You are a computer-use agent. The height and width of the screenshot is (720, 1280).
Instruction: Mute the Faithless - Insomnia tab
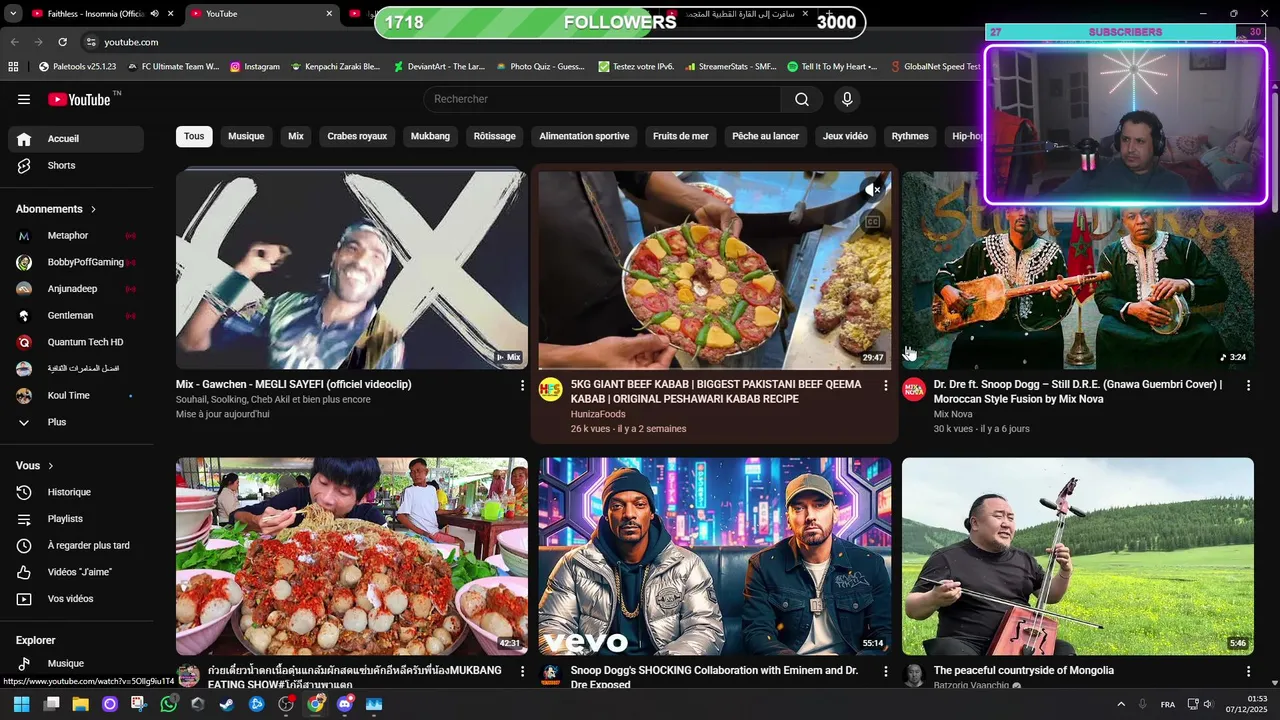pyautogui.click(x=154, y=14)
